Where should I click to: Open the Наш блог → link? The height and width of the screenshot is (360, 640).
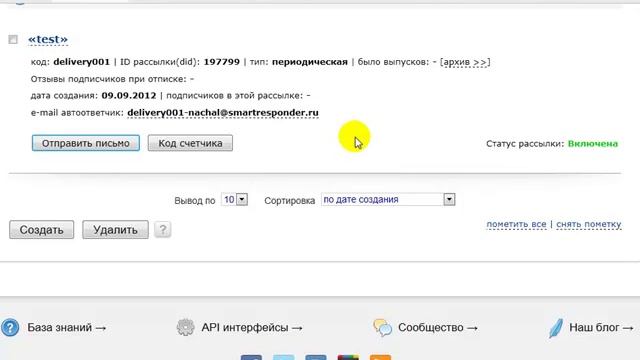[601, 328]
